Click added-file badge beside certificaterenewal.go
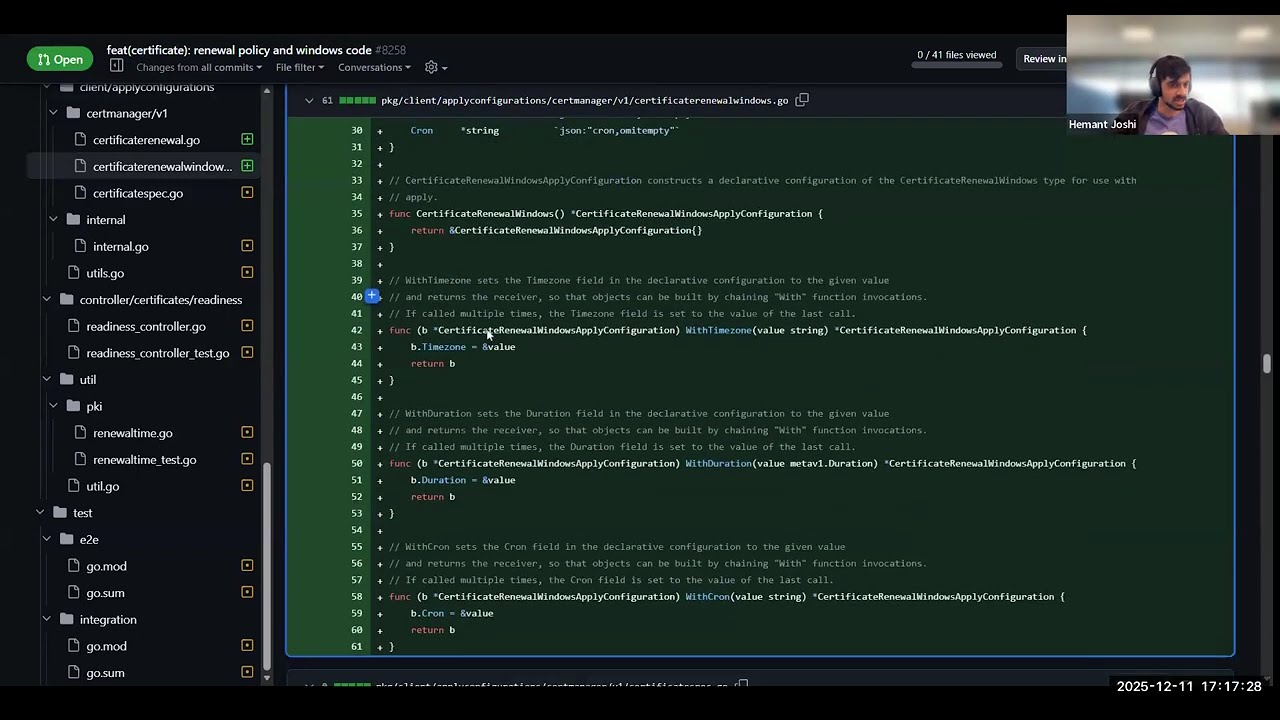 coord(247,139)
